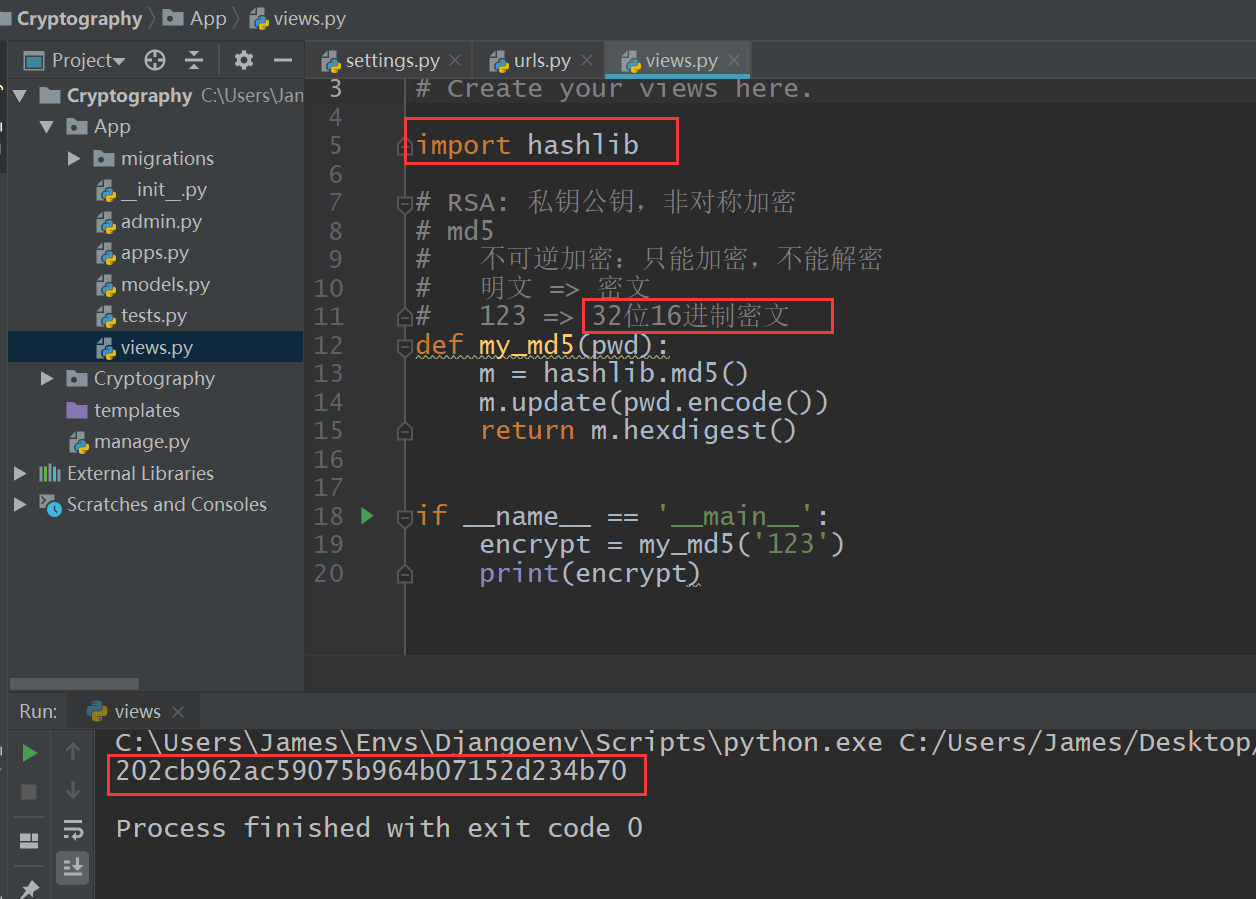Select the views.py editor tab
Image resolution: width=1256 pixels, height=899 pixels.
point(681,61)
